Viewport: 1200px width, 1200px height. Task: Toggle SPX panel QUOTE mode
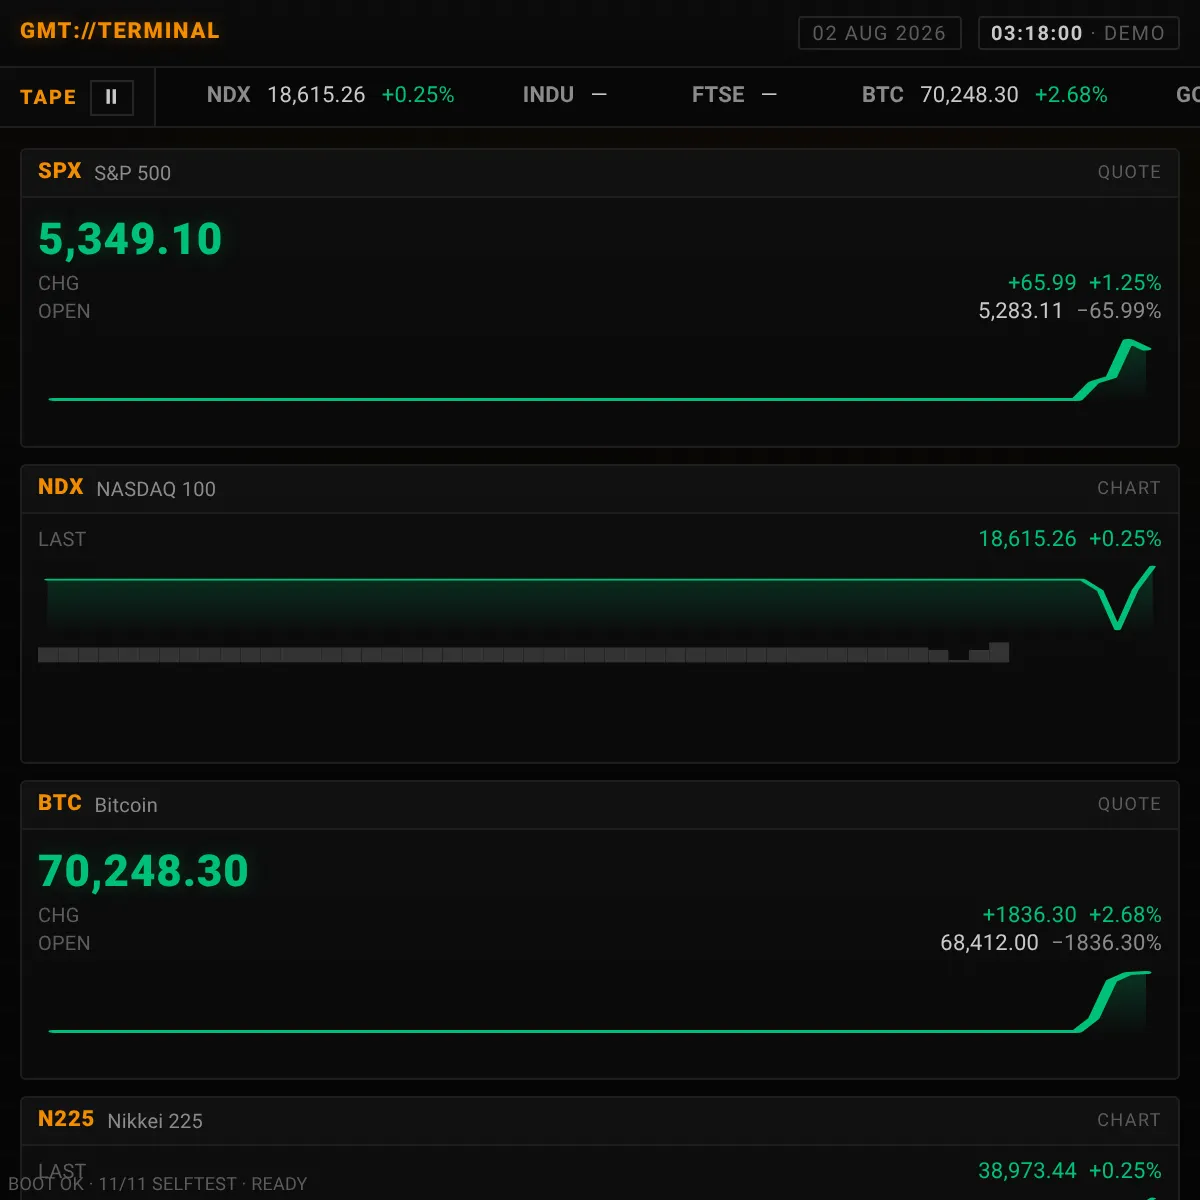[x=1129, y=172]
